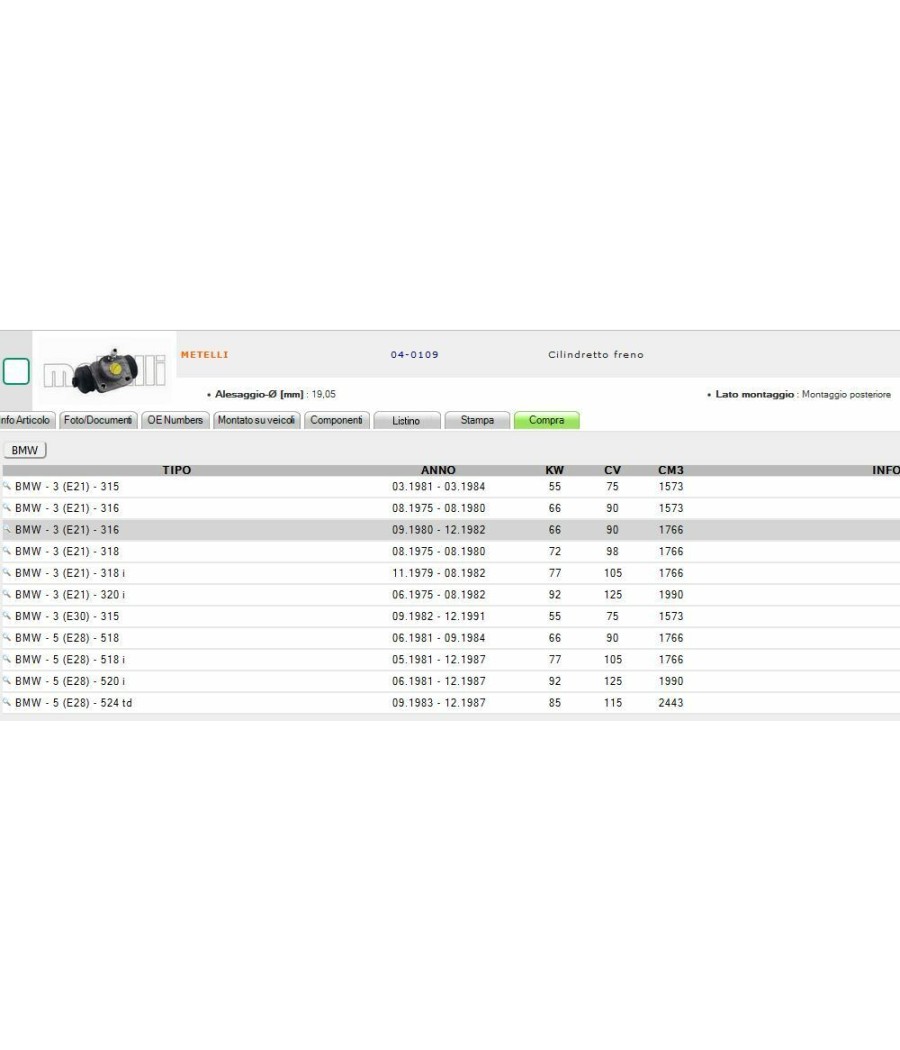Click the Alesaggio-Ø 19,05 specification
Image resolution: width=900 pixels, height=1050 pixels.
tap(272, 394)
